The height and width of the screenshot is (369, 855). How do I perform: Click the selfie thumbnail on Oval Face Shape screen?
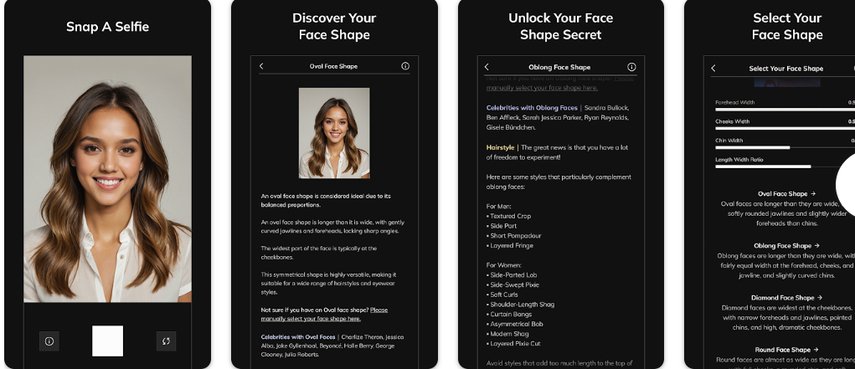[x=334, y=133]
